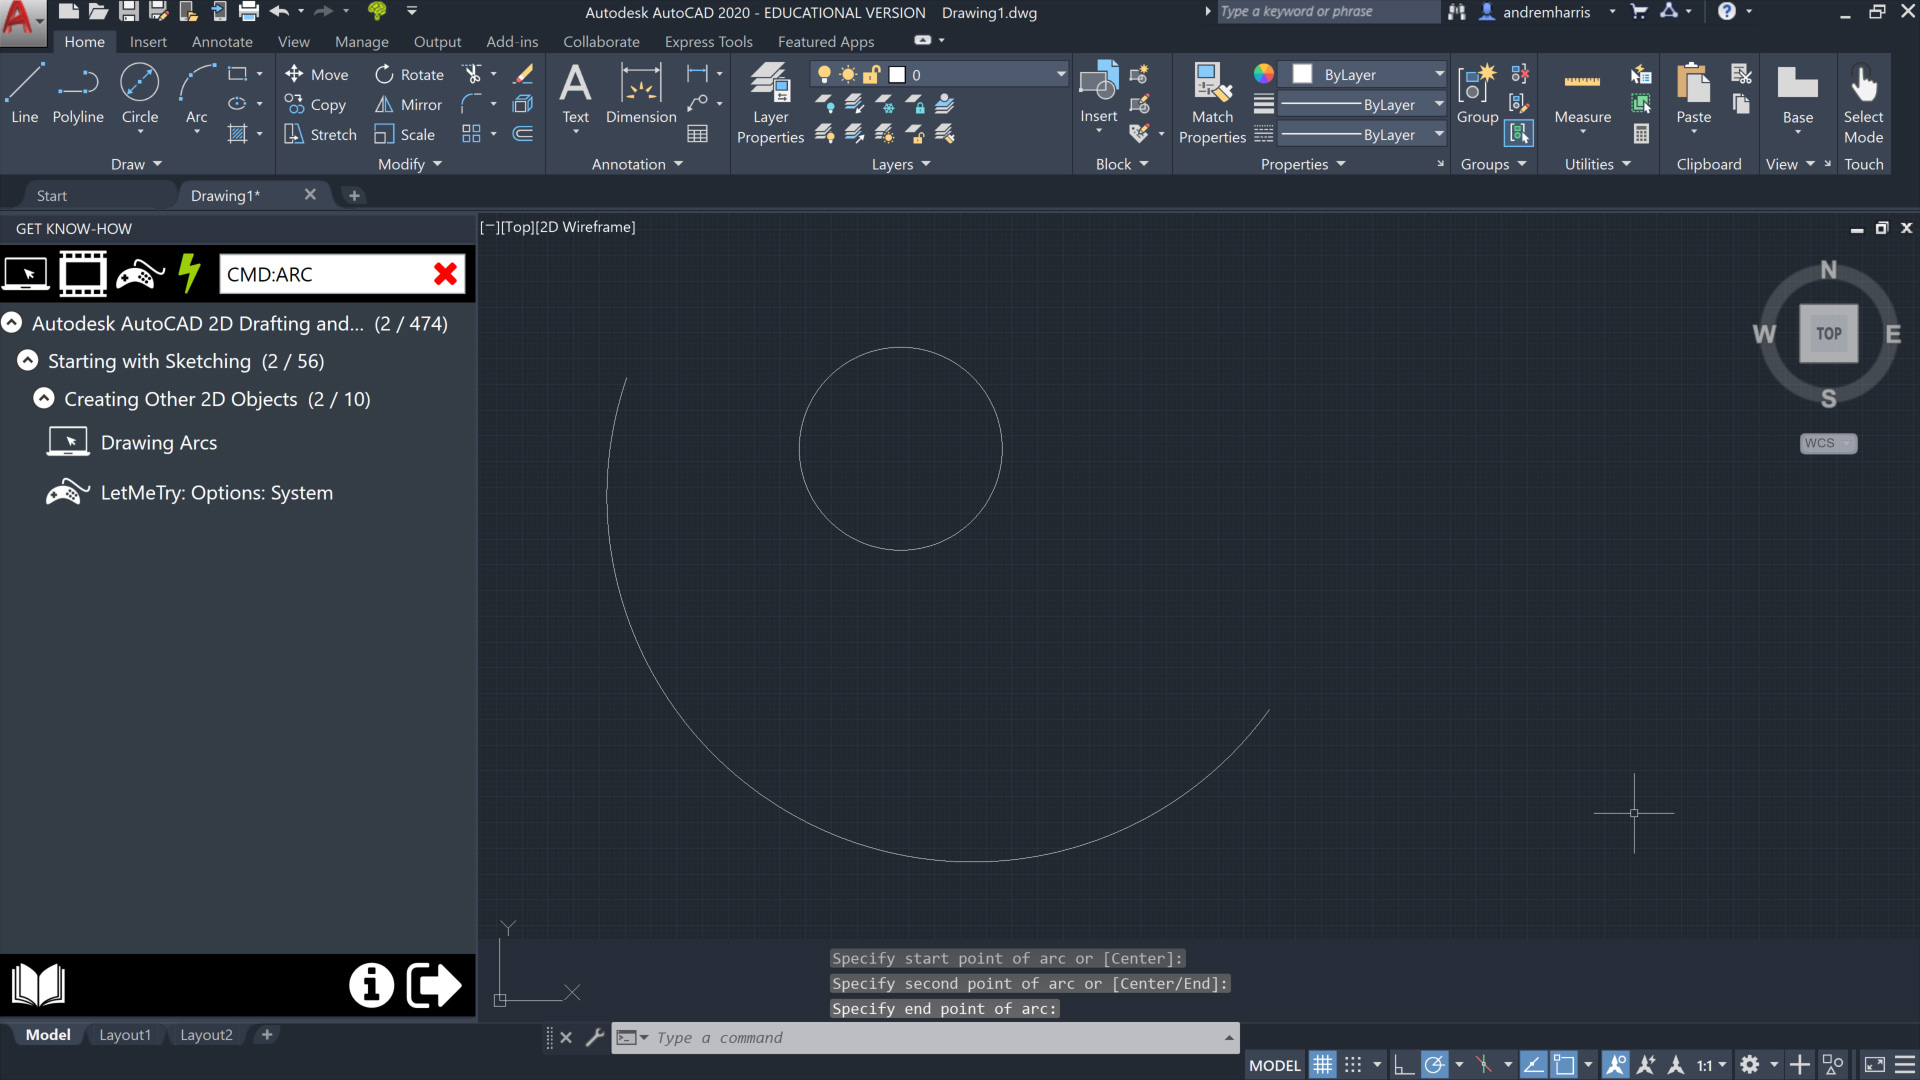The height and width of the screenshot is (1080, 1920).
Task: Select the Line drawing tool
Action: (x=24, y=93)
